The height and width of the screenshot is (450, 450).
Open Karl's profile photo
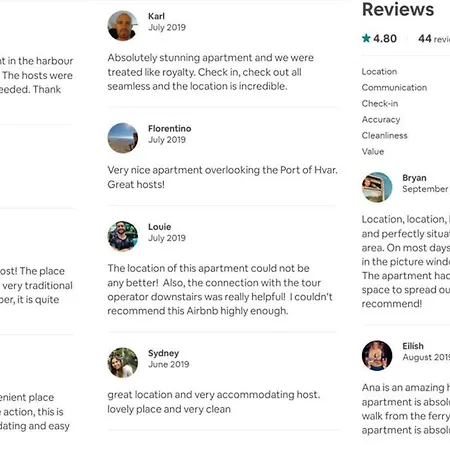[x=123, y=26]
